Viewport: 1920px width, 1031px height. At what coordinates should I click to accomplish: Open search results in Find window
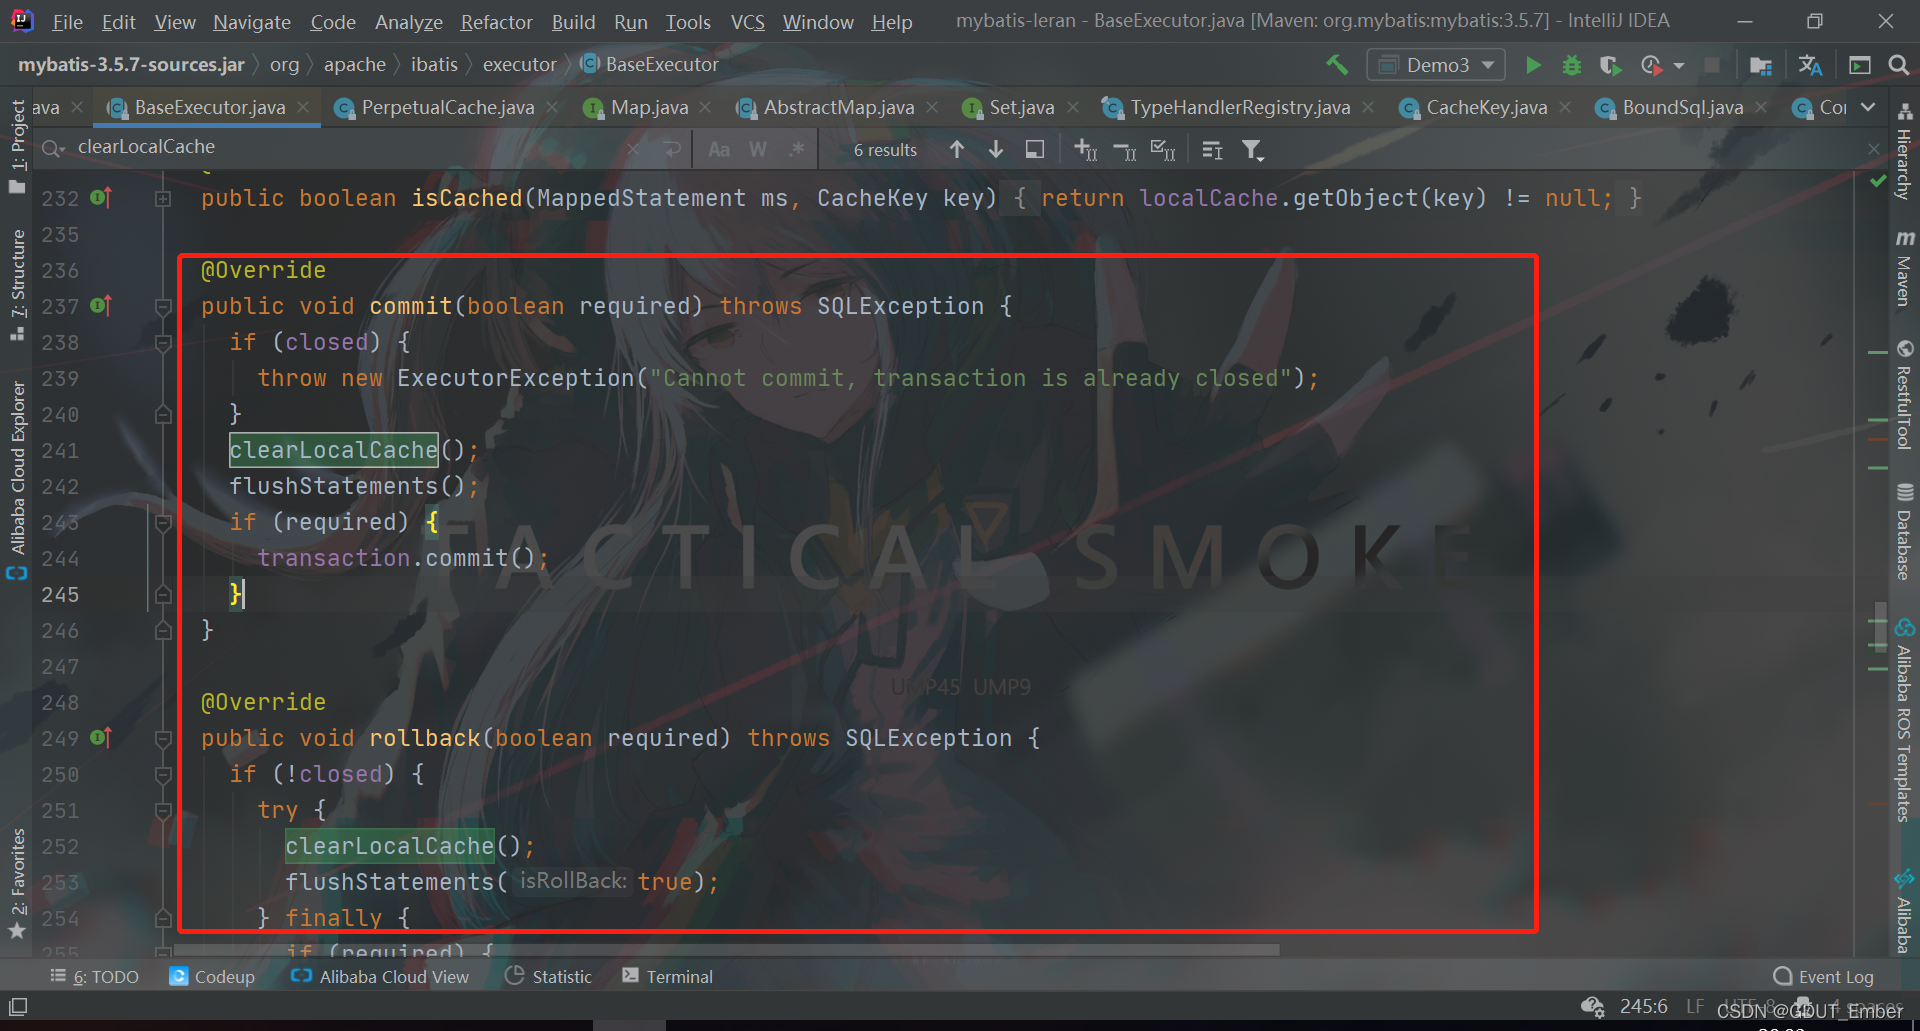click(1035, 149)
